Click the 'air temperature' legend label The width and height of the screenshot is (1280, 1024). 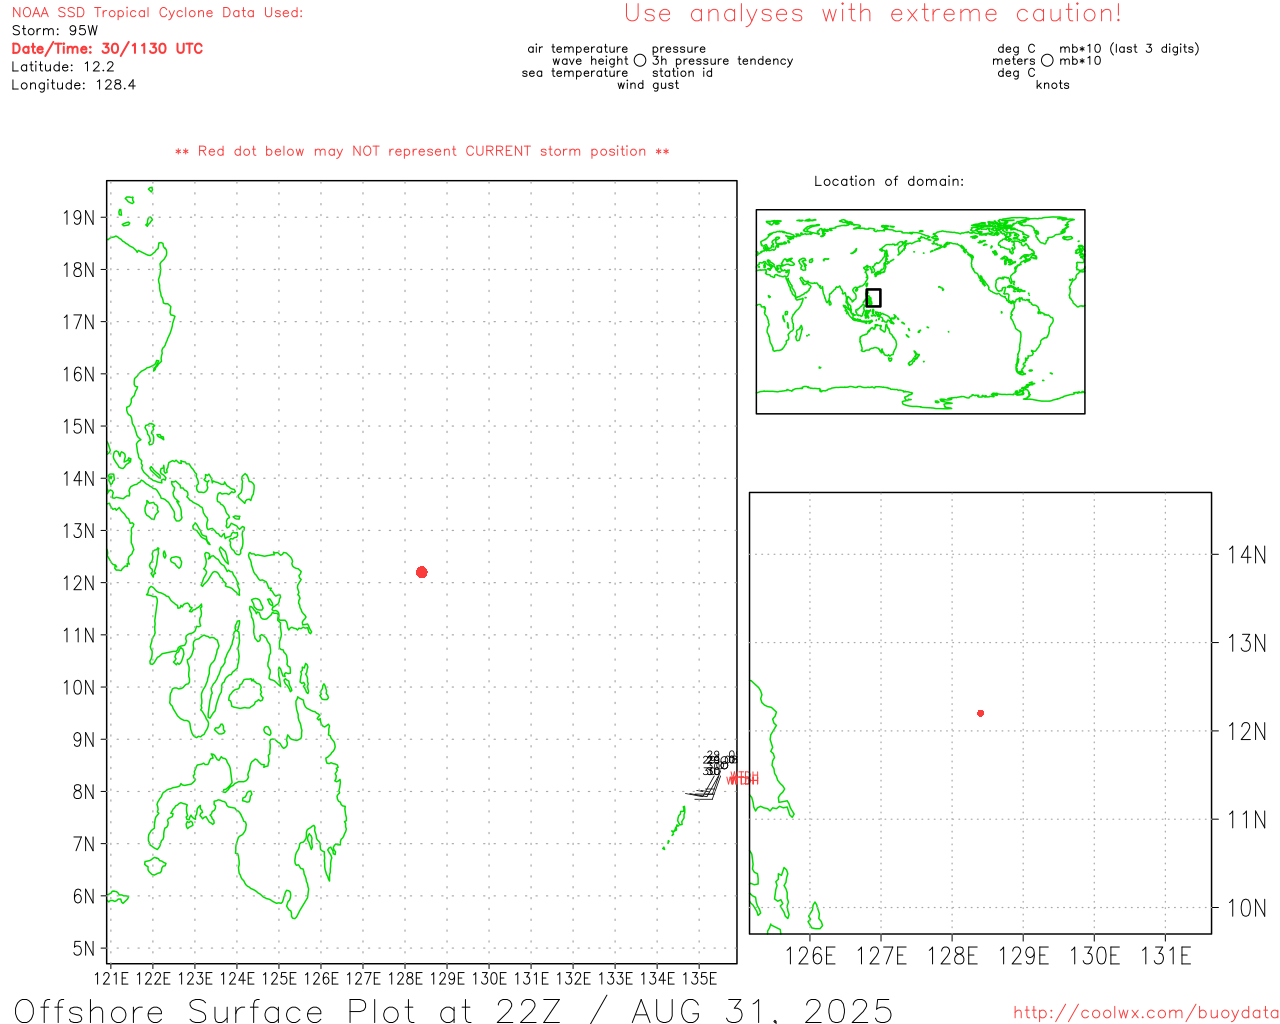point(578,49)
